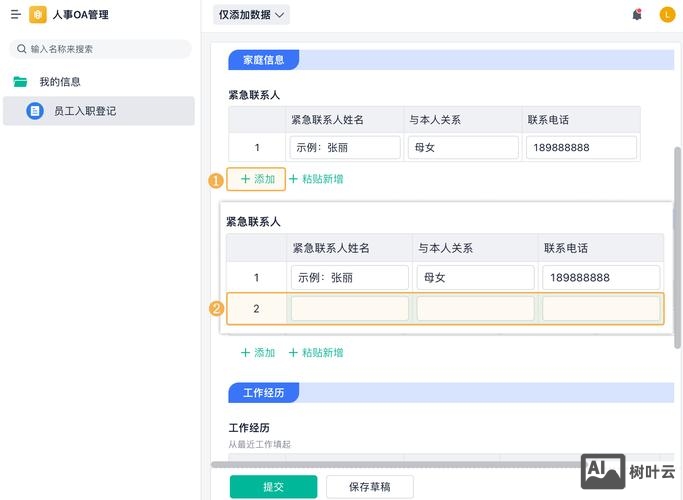
Task: Open the user avatar menu
Action: pos(667,14)
